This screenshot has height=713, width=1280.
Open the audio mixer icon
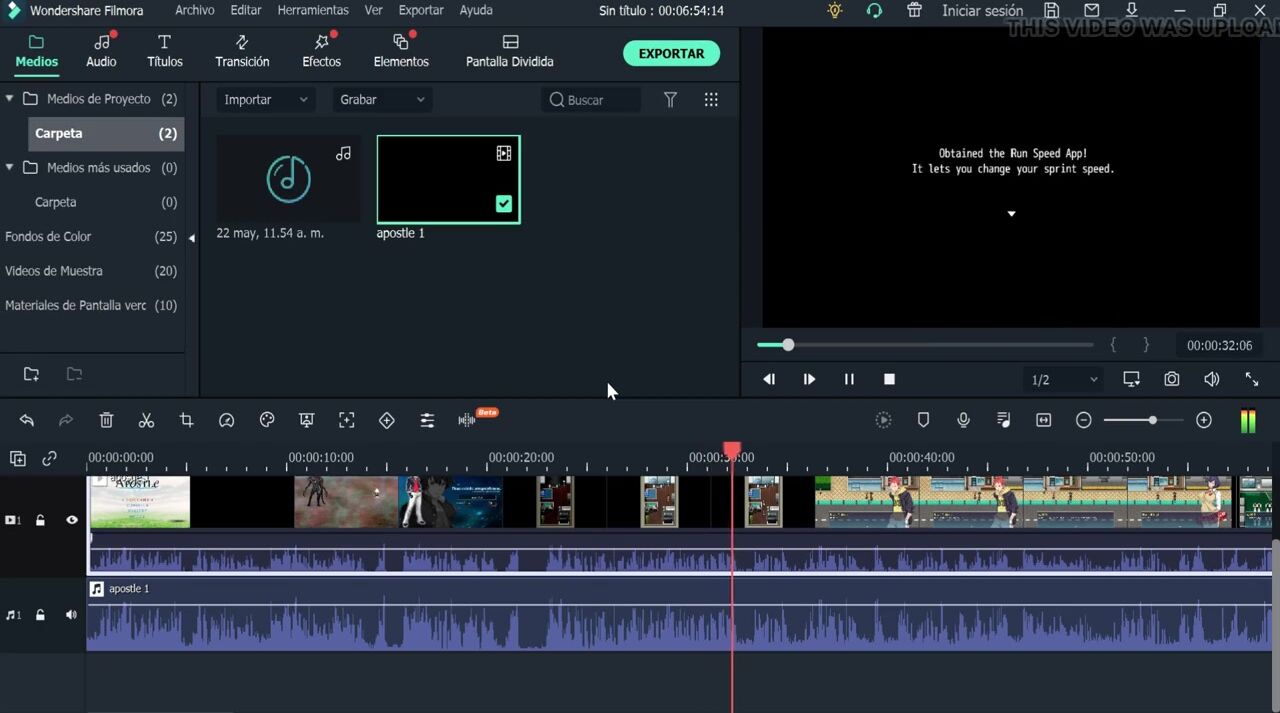[1004, 420]
